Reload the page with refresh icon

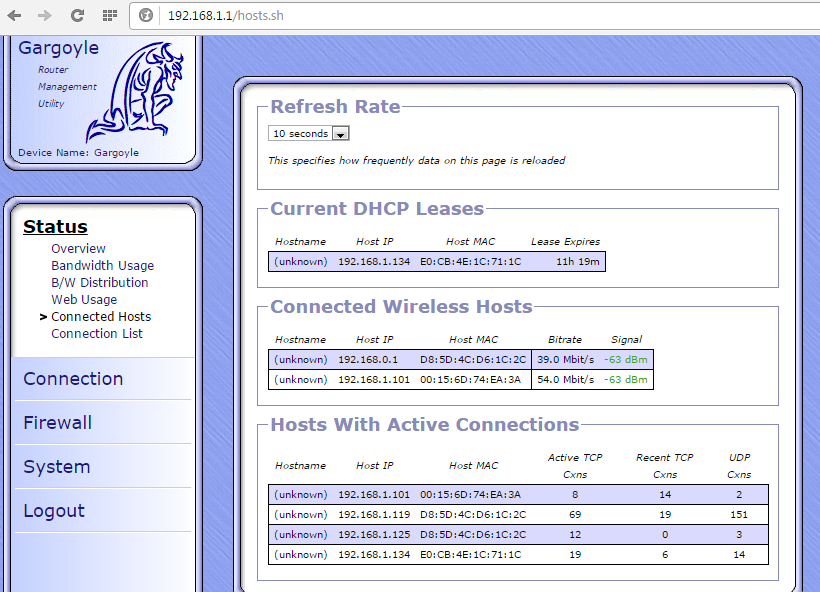[x=77, y=16]
